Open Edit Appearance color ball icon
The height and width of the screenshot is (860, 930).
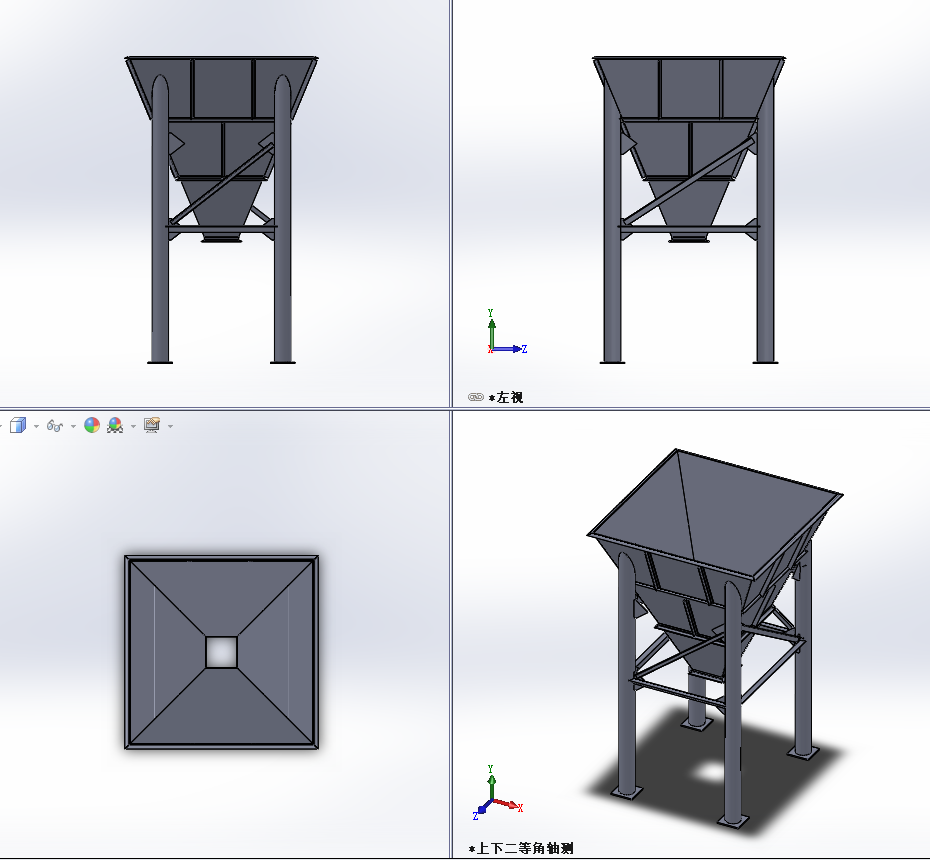[x=92, y=425]
